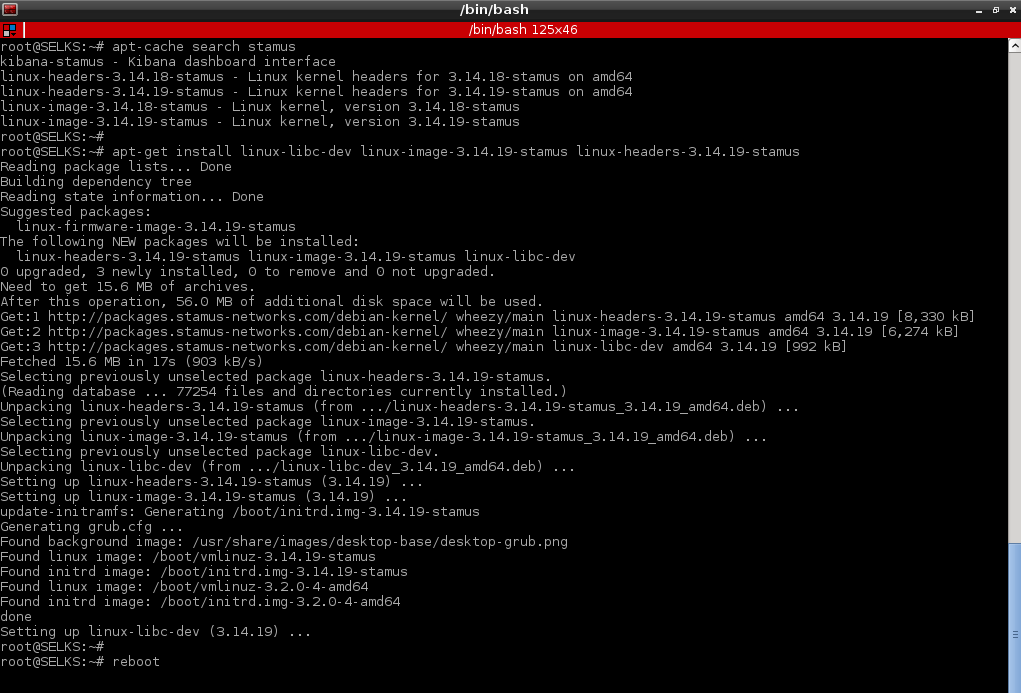This screenshot has height=693, width=1021.
Task: Click the Terminator window icon in the title bar
Action: [10, 9]
